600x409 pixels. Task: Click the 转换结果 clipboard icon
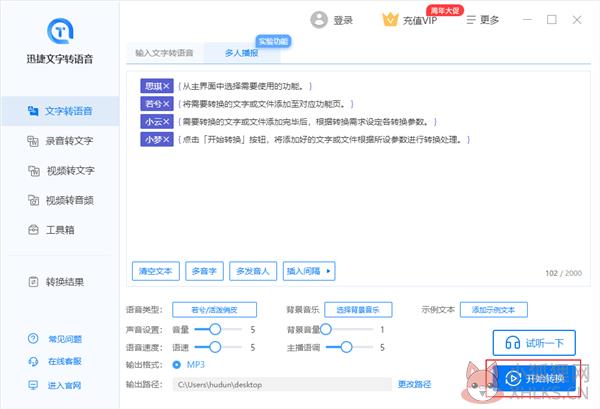(x=33, y=282)
